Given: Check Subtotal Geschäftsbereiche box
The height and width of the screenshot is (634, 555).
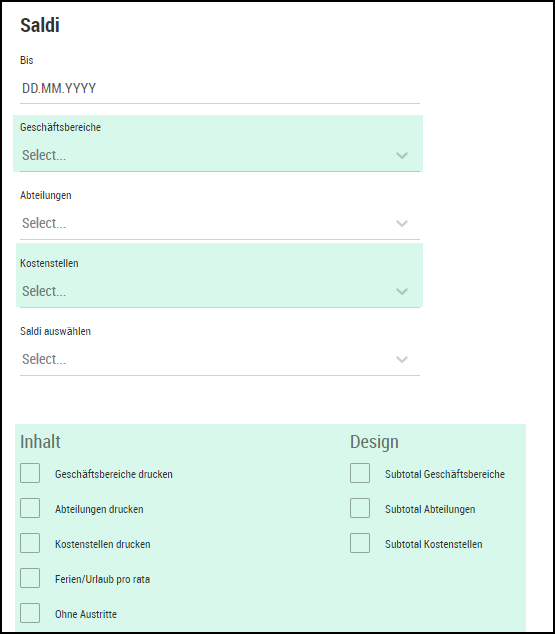Looking at the screenshot, I should (x=360, y=473).
